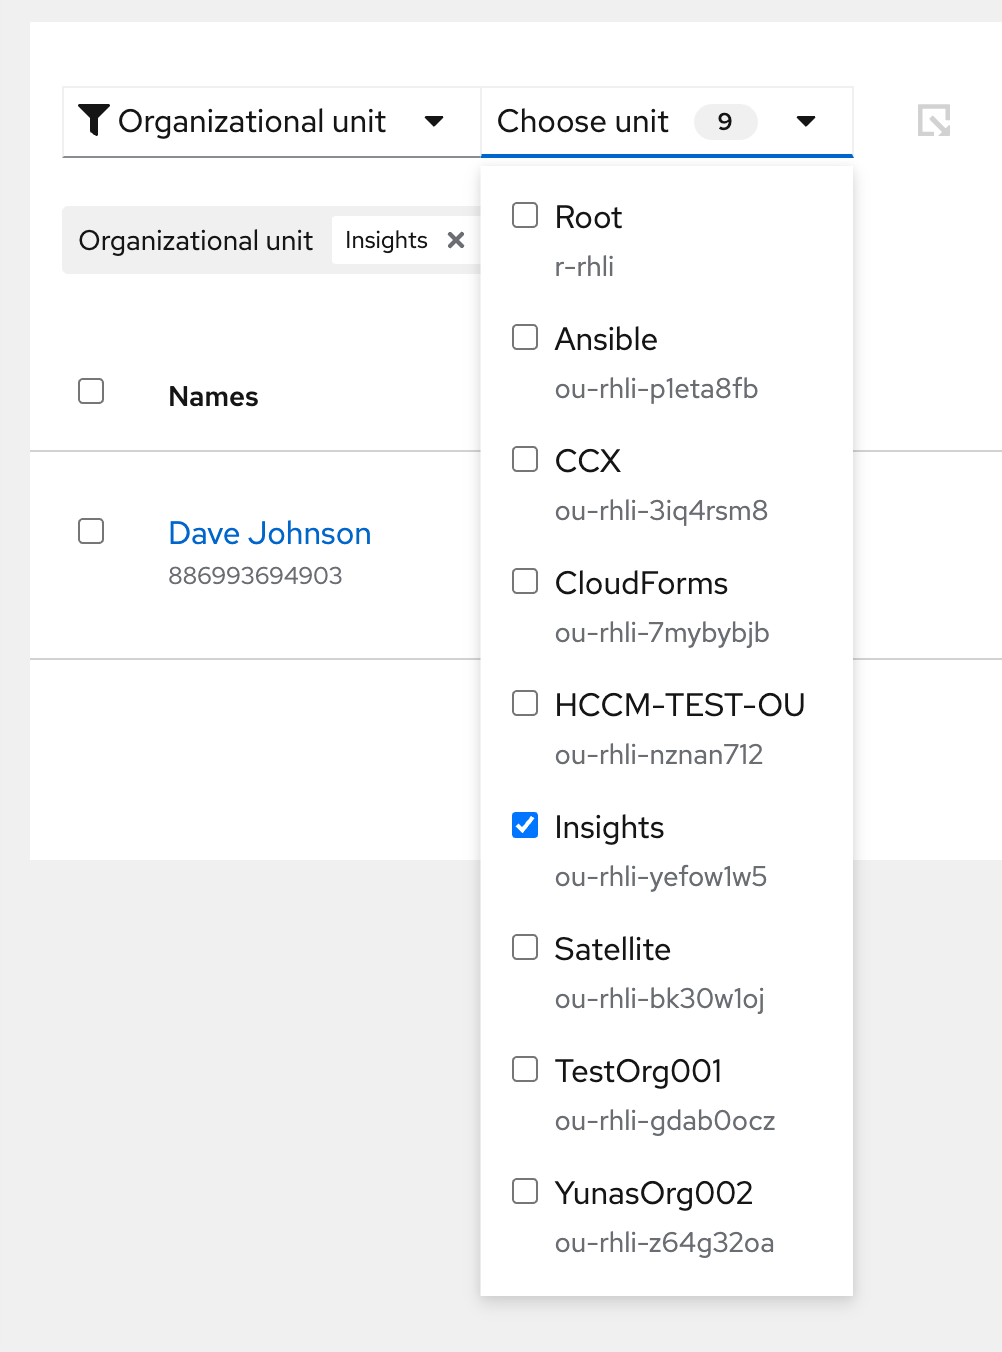The image size is (1002, 1352).
Task: Click the CCX option label
Action: [588, 461]
